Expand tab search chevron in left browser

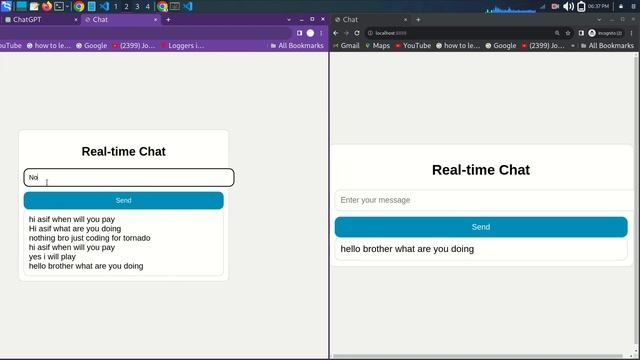click(x=289, y=19)
